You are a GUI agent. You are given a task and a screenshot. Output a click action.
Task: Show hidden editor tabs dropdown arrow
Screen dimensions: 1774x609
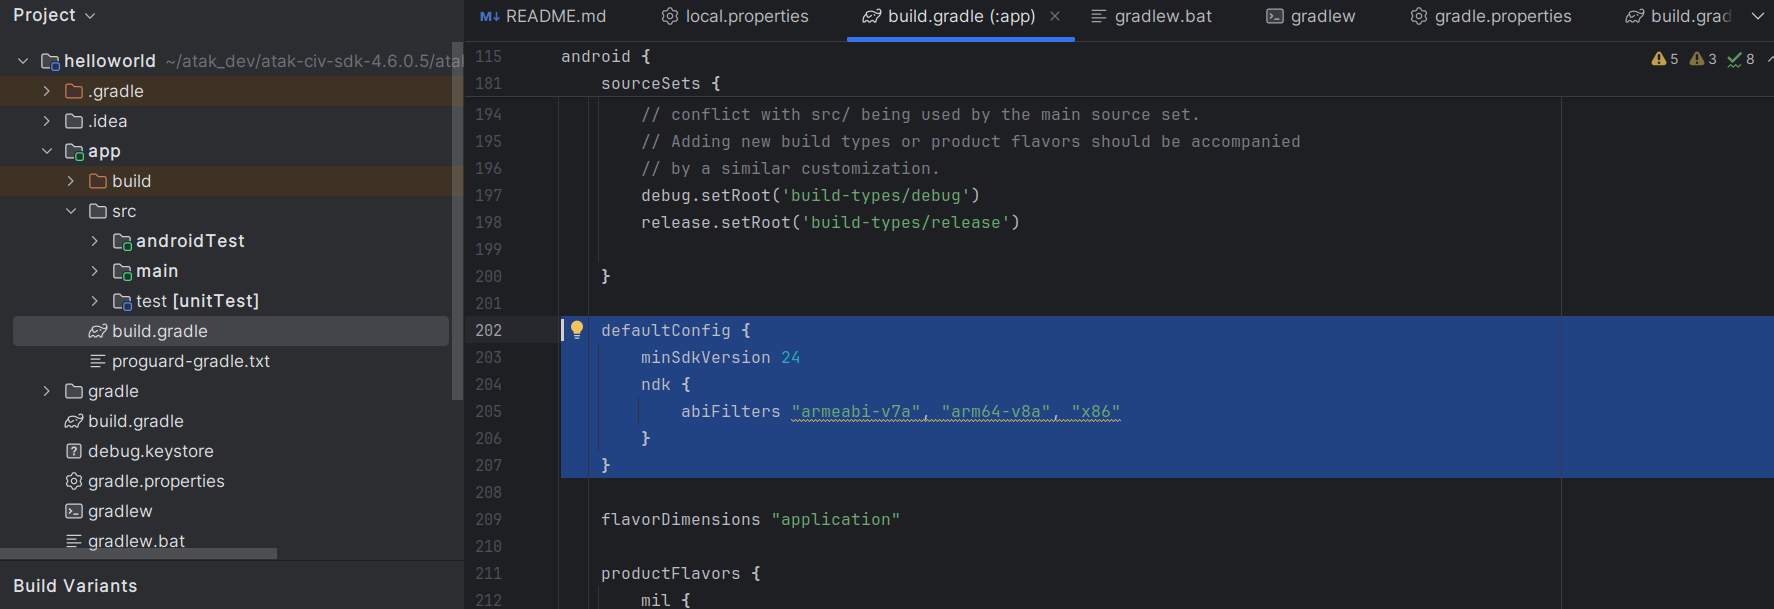[x=1757, y=16]
